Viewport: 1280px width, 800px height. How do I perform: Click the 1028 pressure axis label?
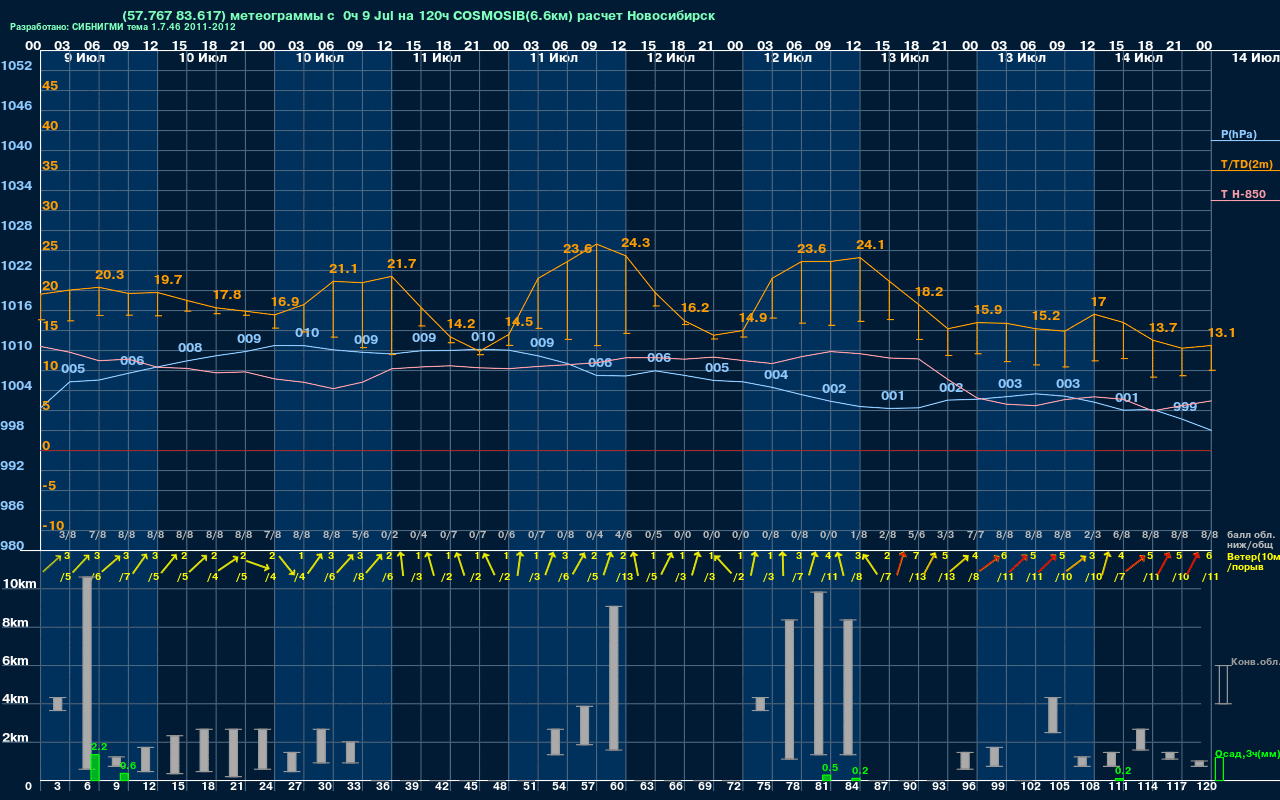[16, 226]
